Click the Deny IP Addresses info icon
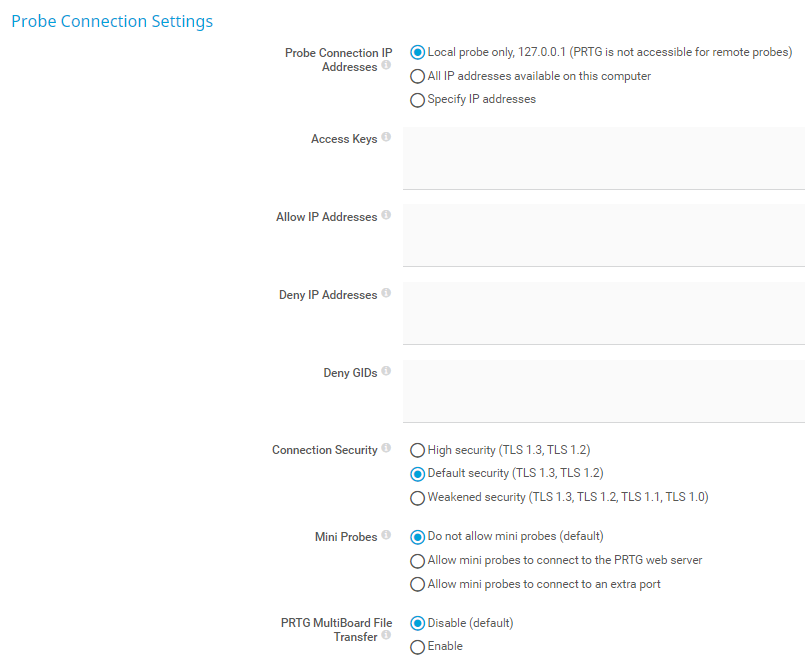The height and width of the screenshot is (671, 805). [386, 293]
